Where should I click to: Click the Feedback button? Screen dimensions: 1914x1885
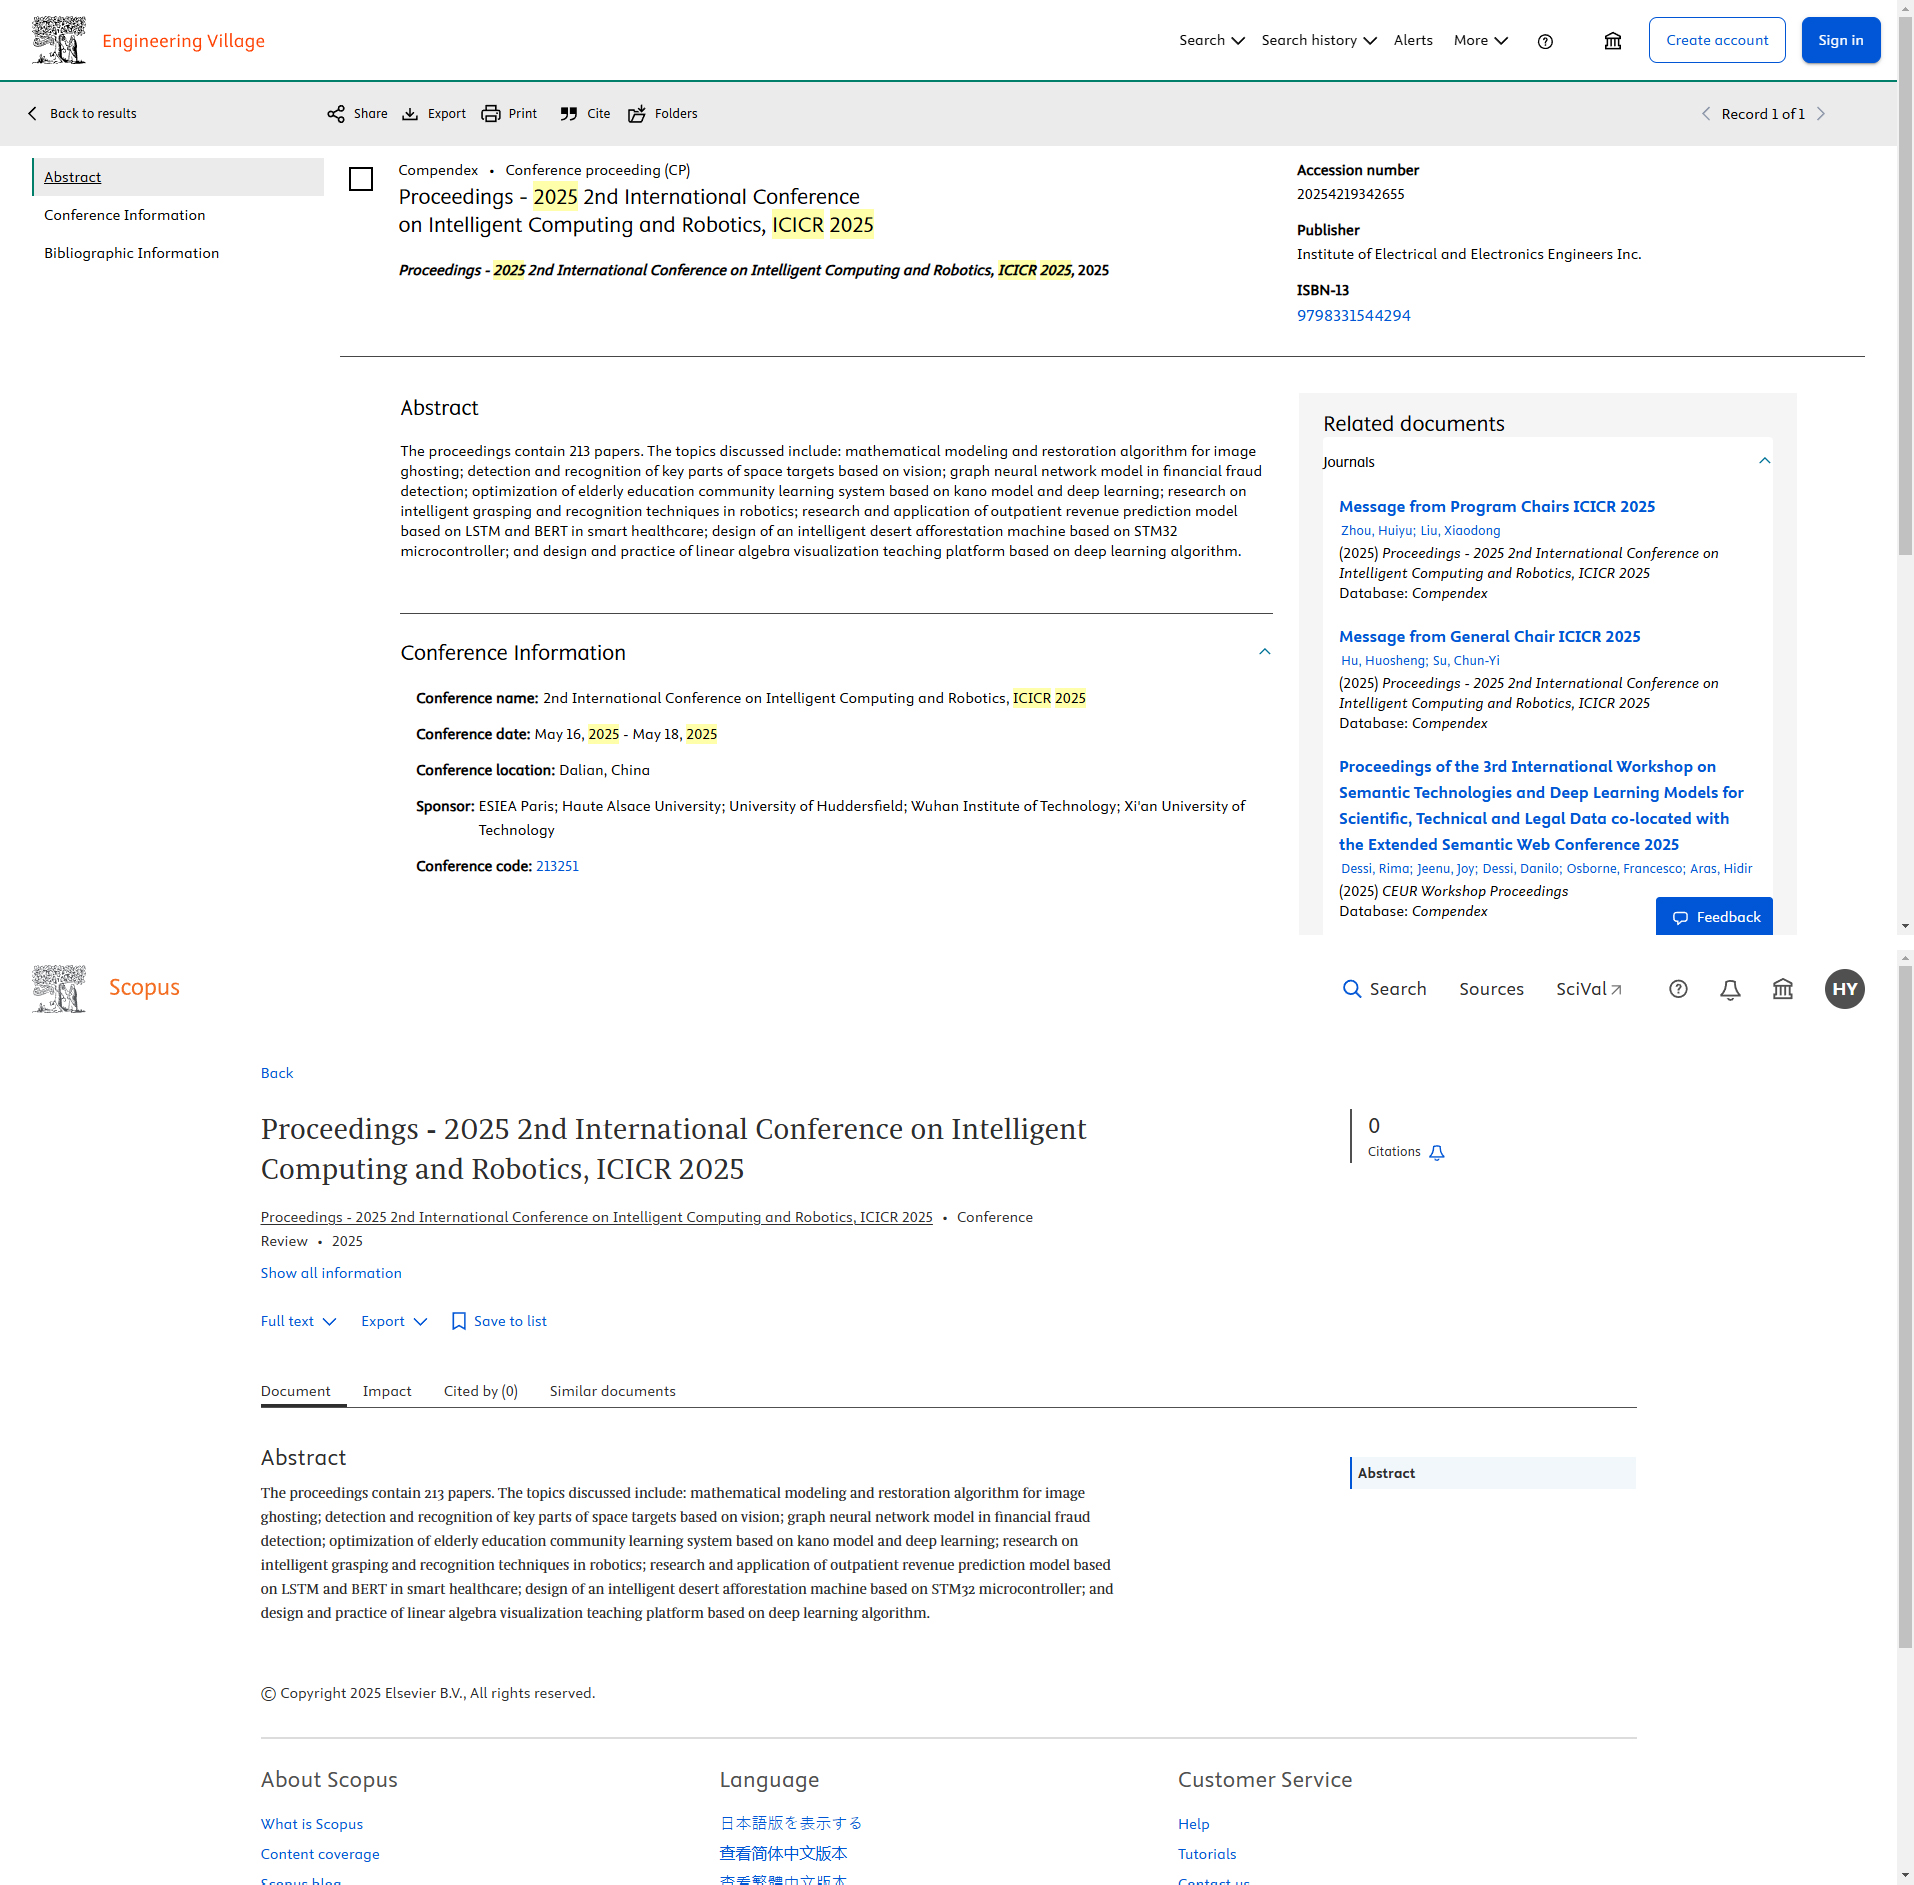tap(1714, 917)
